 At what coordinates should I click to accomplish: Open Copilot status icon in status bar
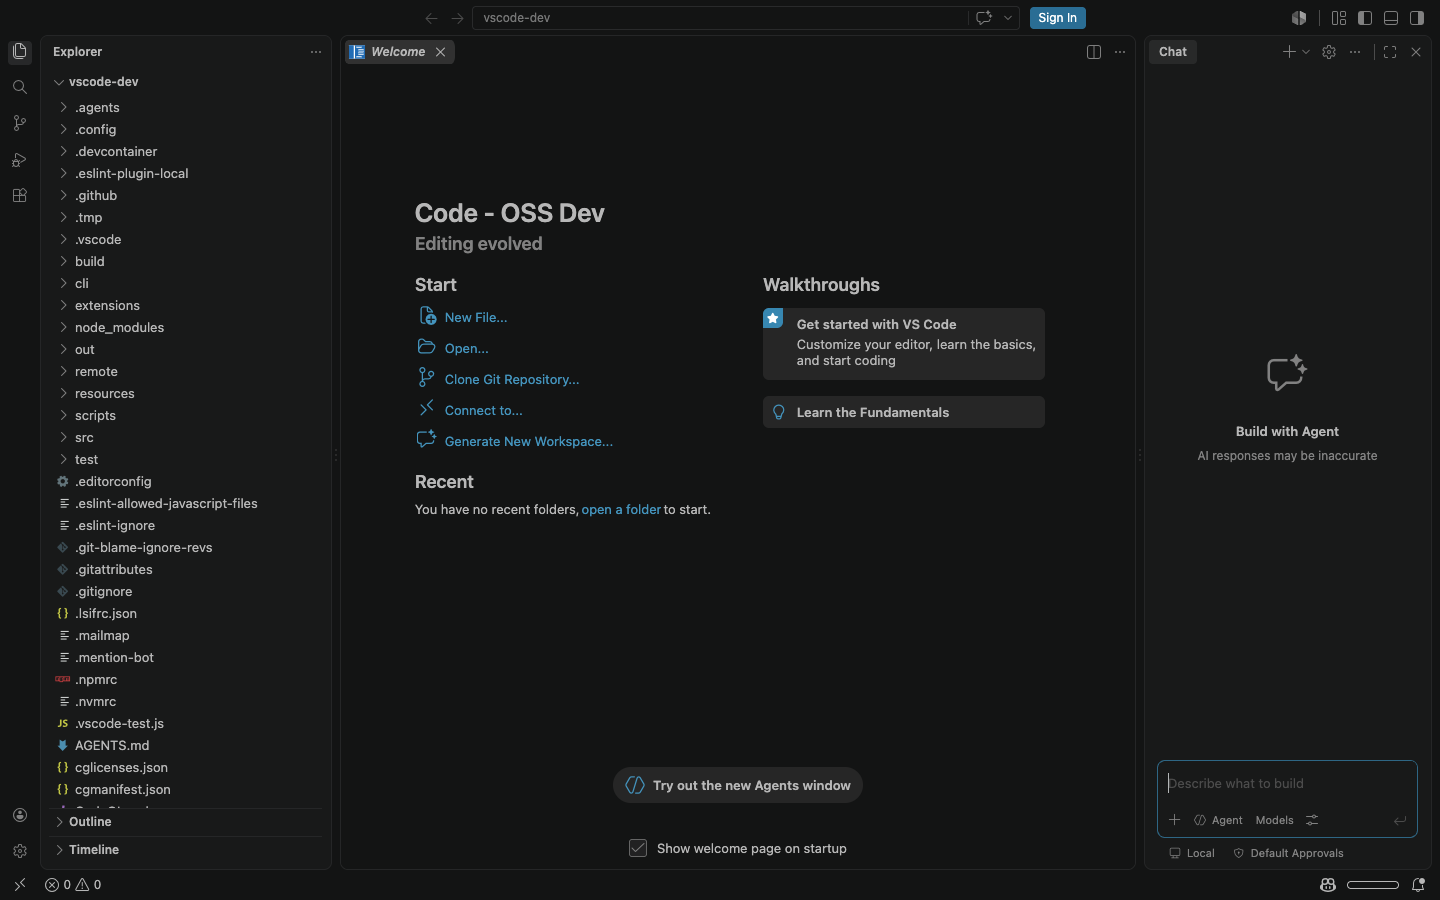tap(1328, 885)
